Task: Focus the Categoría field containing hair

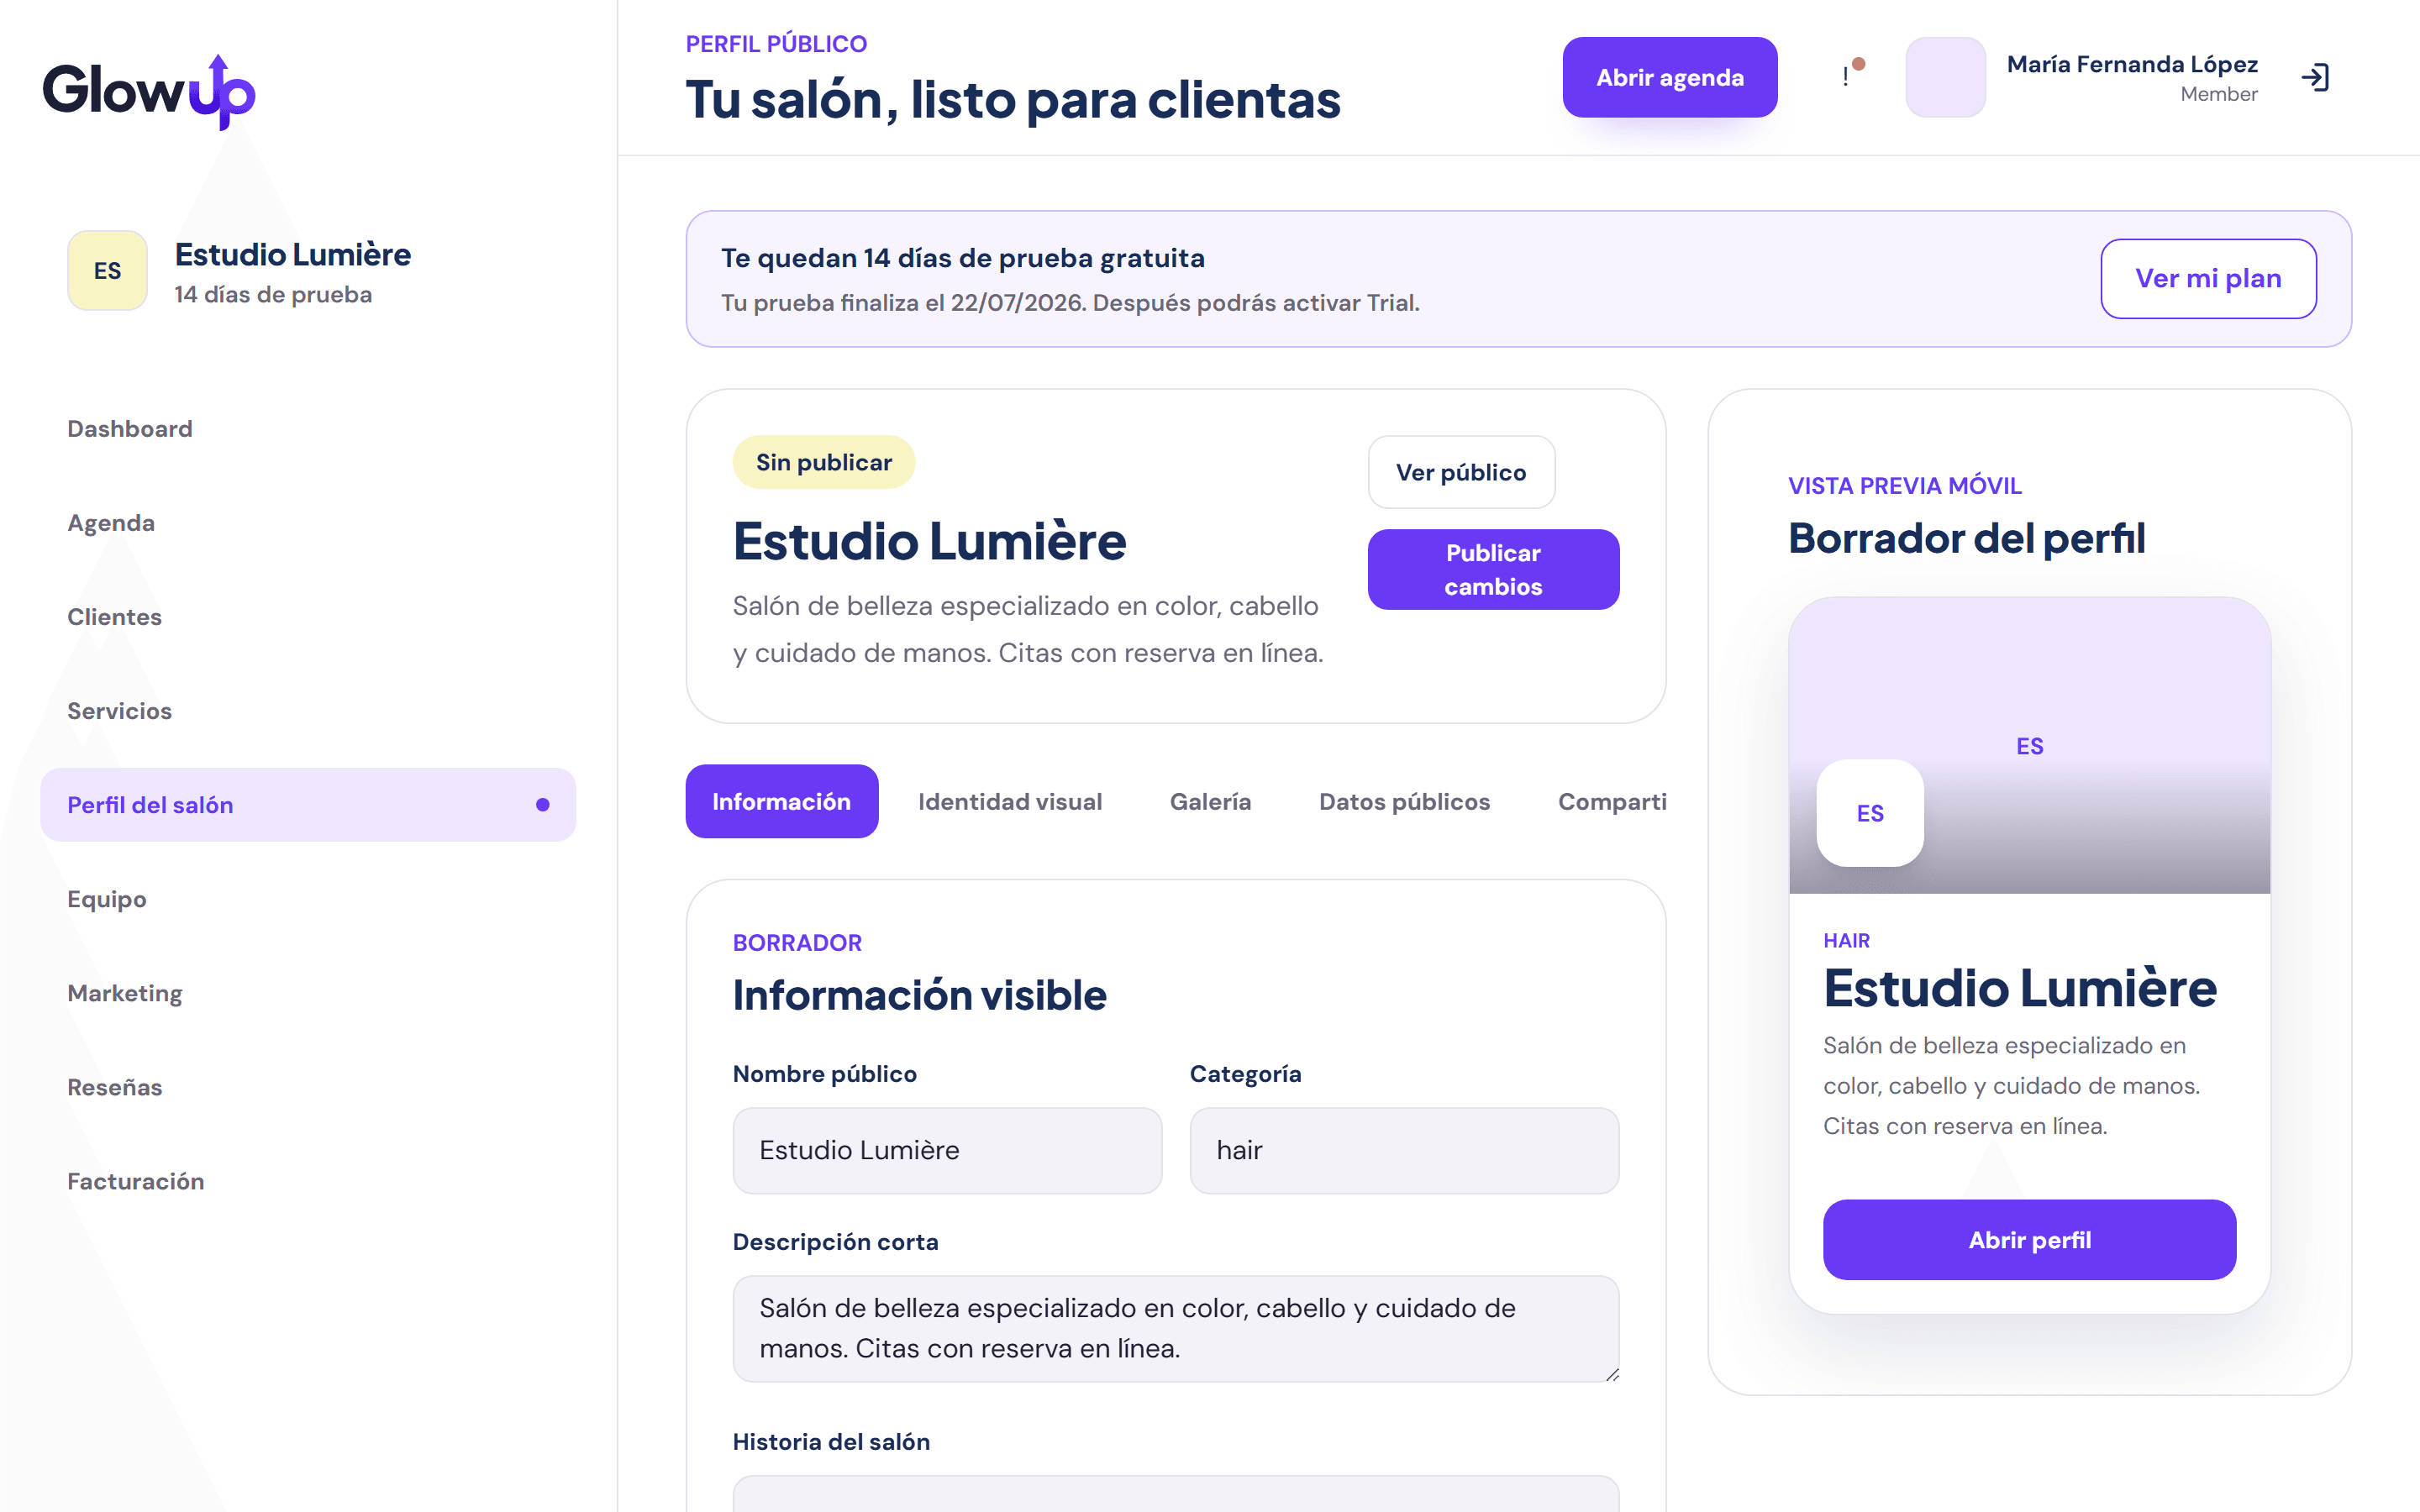Action: [x=1404, y=1150]
